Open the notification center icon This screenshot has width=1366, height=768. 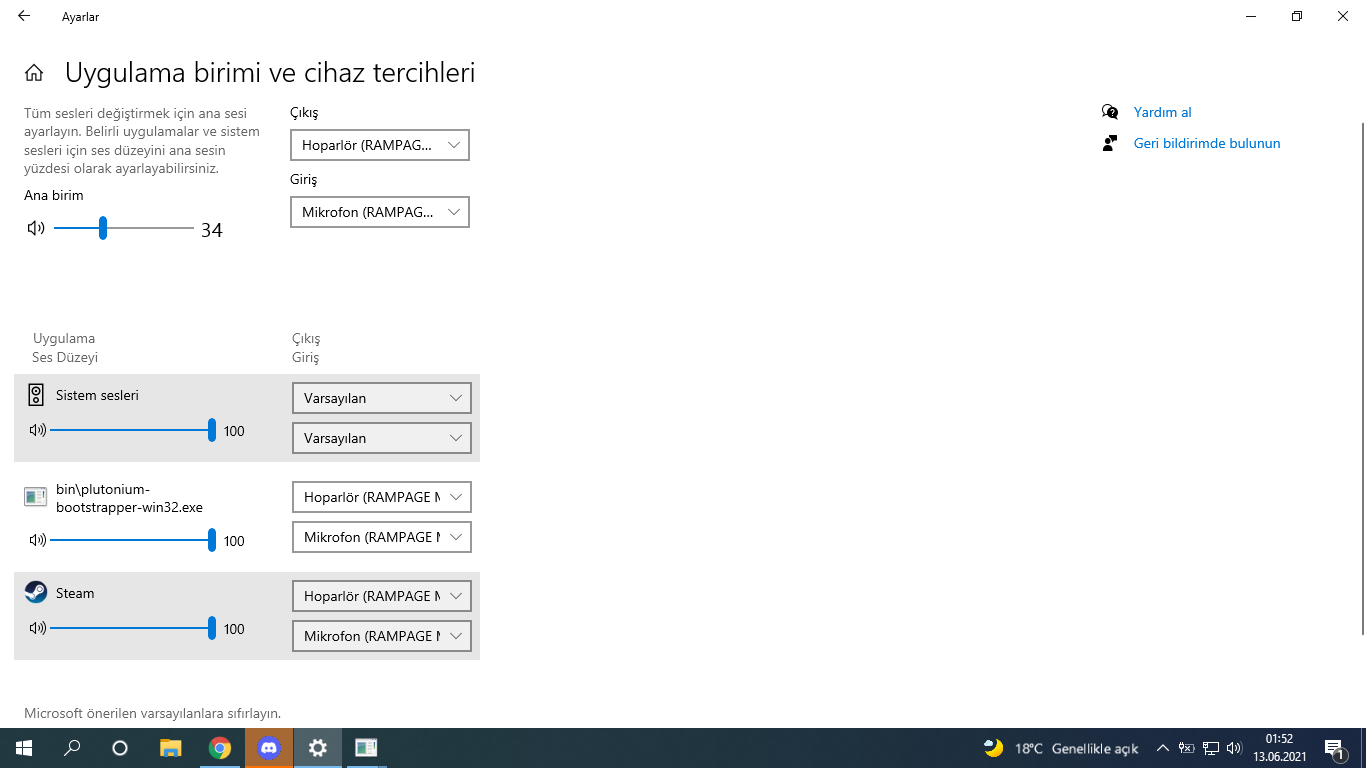(1334, 748)
